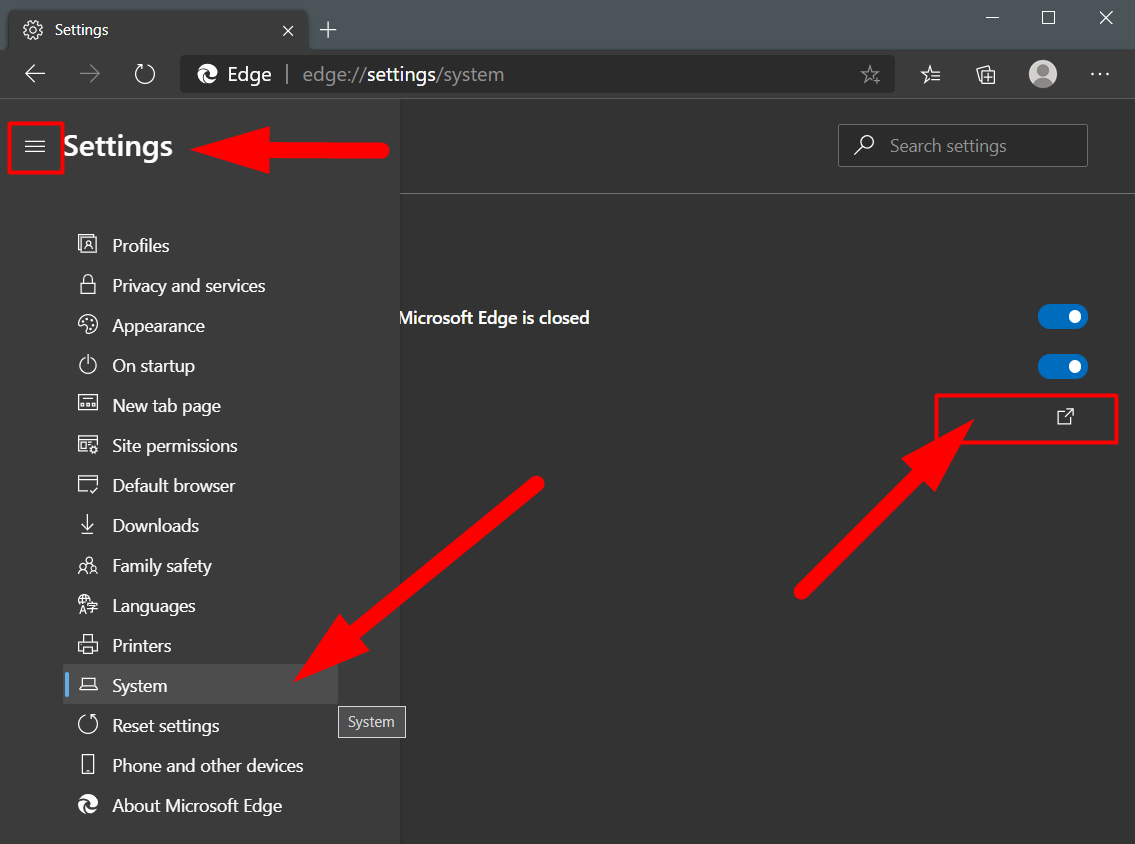Viewport: 1135px width, 844px height.
Task: Open a new browser tab
Action: tap(328, 30)
